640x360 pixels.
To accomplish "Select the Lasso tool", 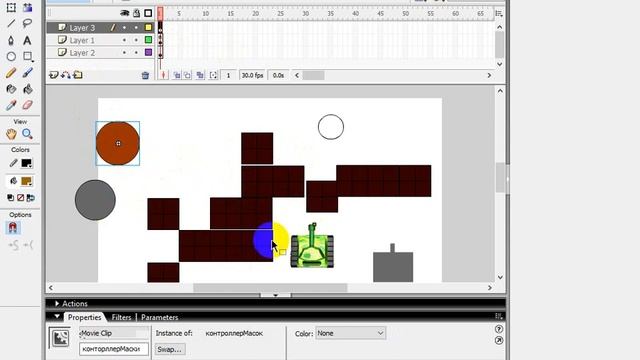I will tap(27, 23).
